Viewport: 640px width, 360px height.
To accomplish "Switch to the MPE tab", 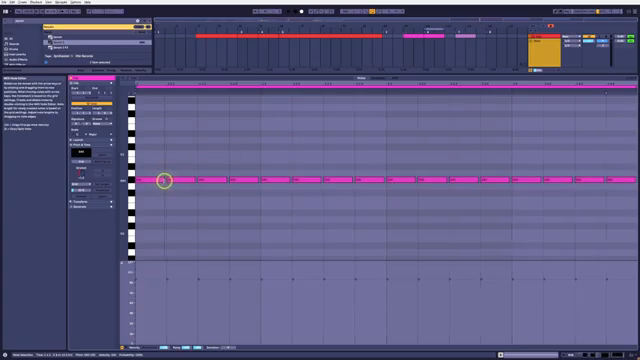I will pos(395,78).
